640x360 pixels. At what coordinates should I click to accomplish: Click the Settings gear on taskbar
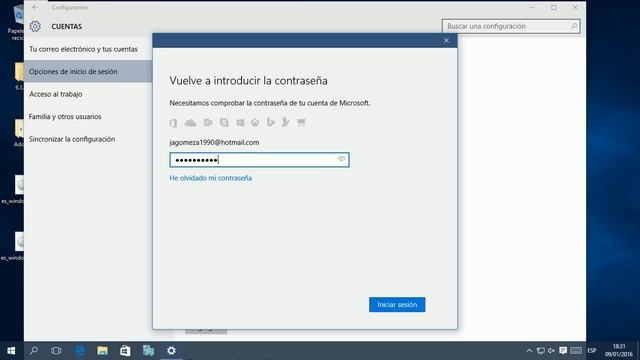(171, 351)
